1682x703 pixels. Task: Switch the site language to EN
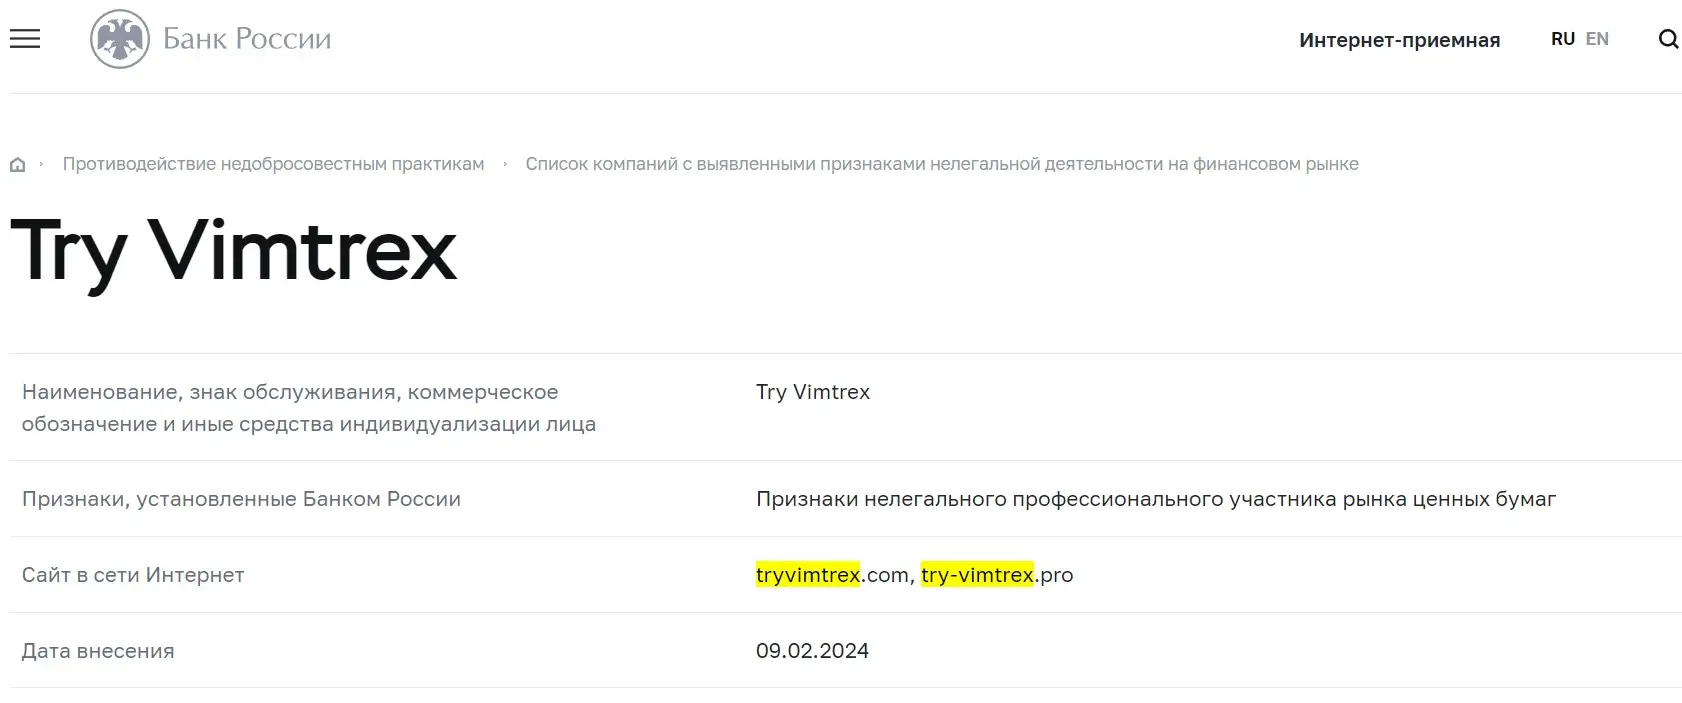[1597, 39]
